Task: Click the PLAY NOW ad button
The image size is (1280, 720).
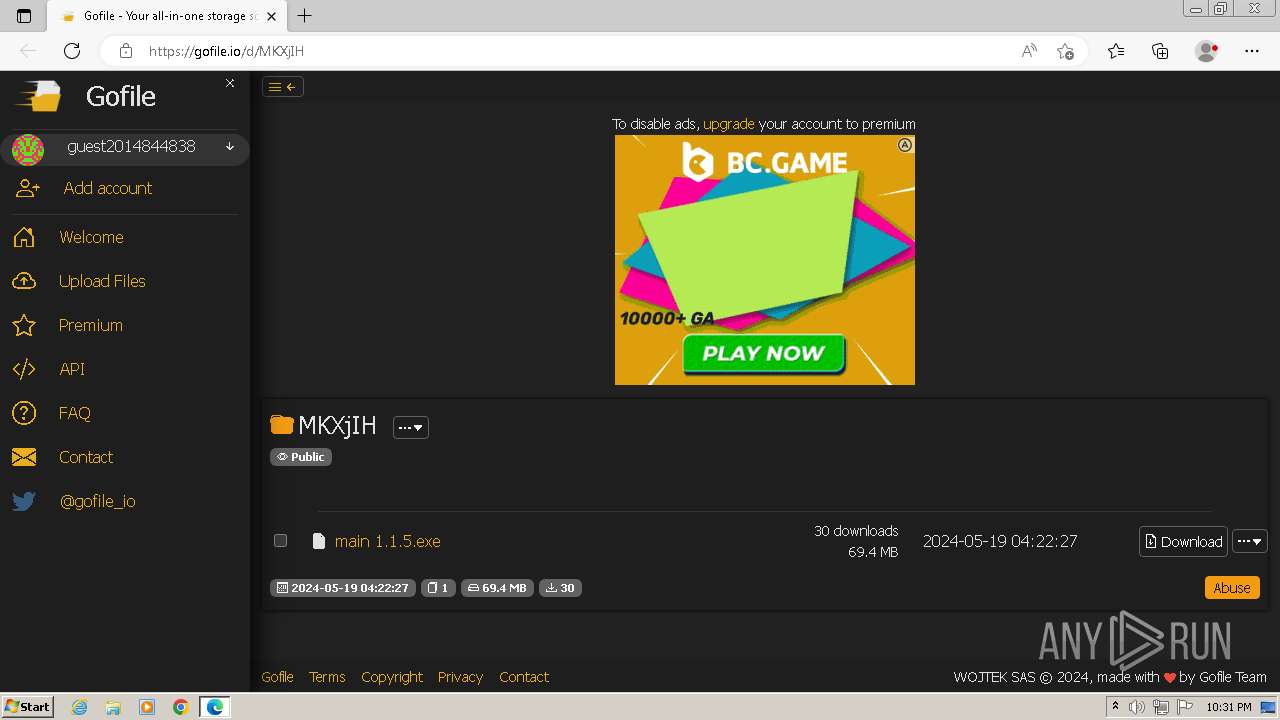Action: [x=764, y=353]
